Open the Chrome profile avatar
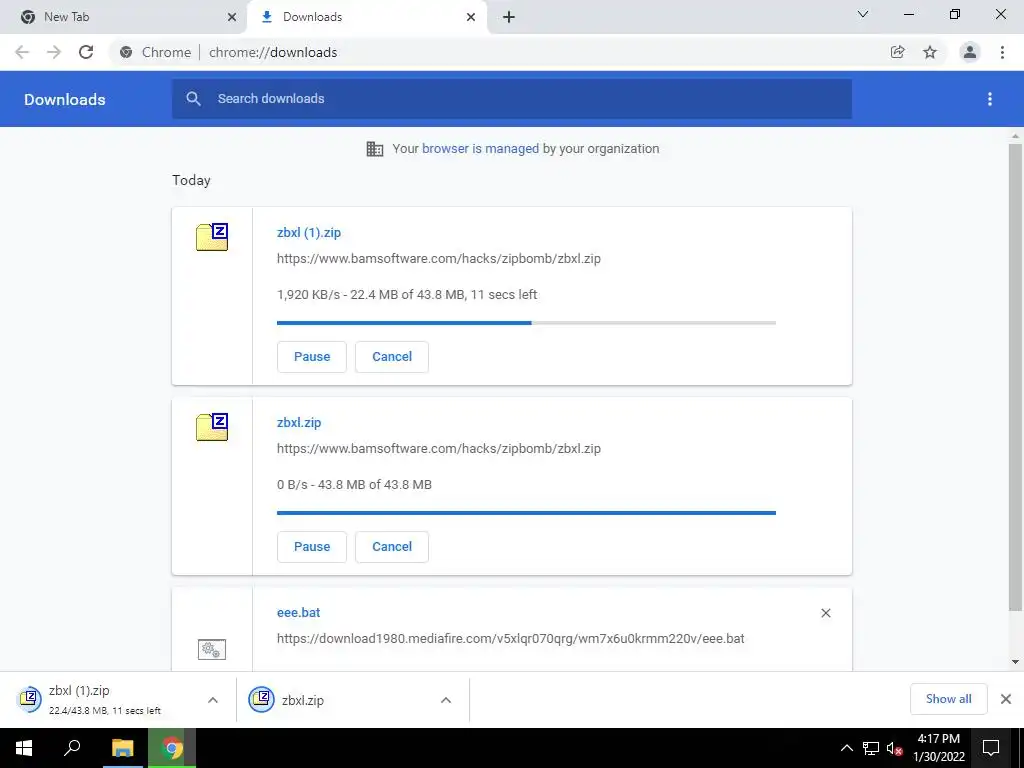 tap(970, 52)
